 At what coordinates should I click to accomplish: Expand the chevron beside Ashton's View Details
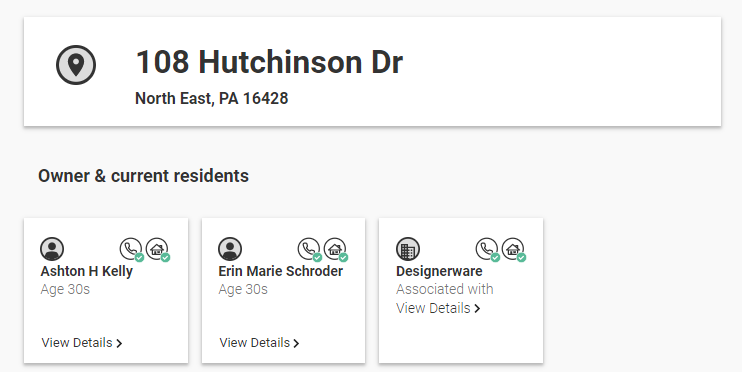119,344
